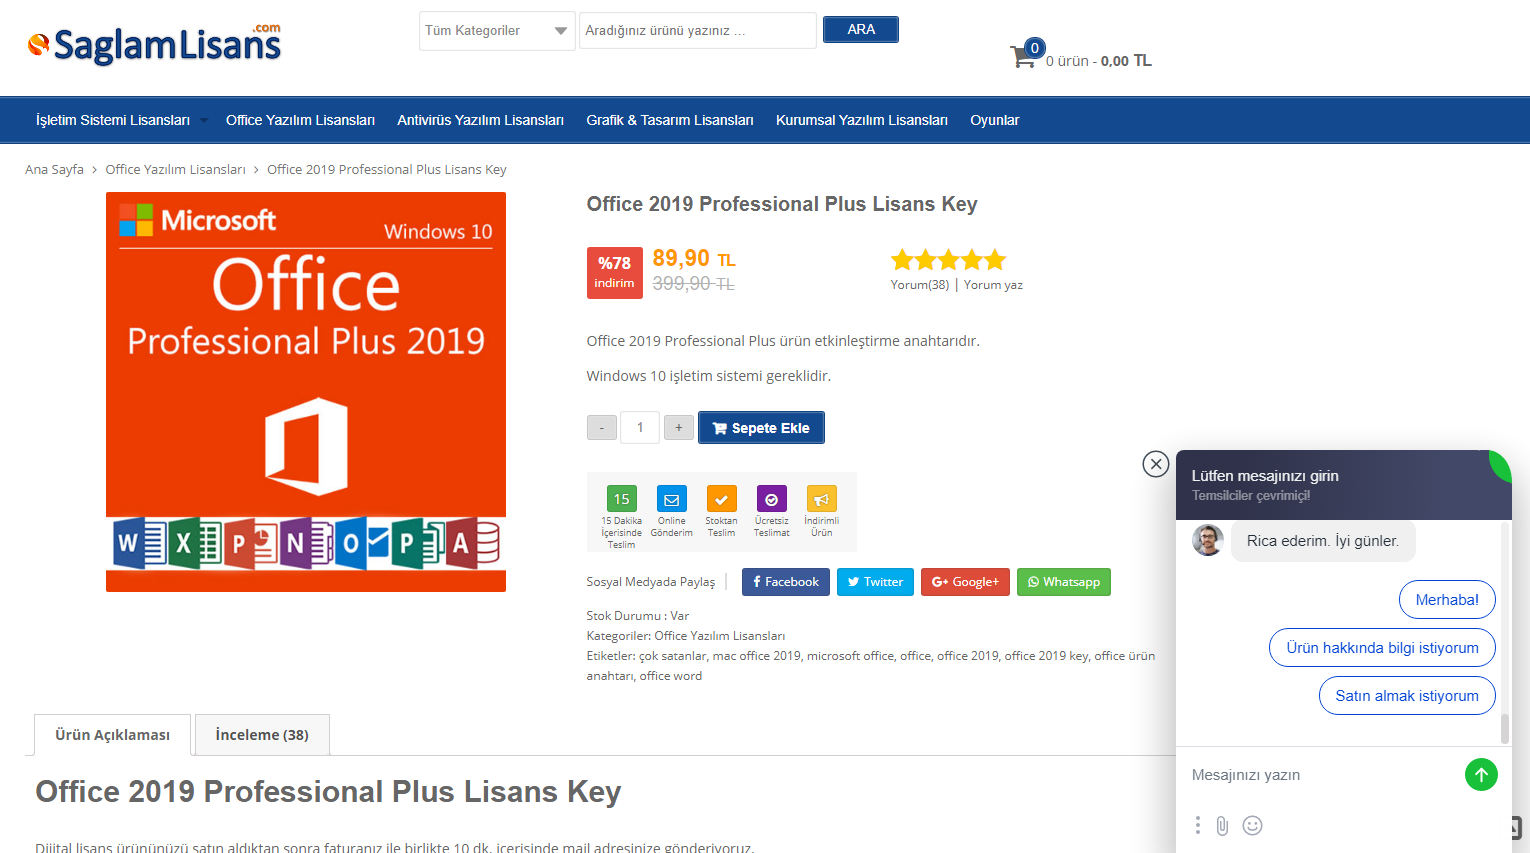Rate the product using the star rating
The height and width of the screenshot is (853, 1530).
click(948, 260)
